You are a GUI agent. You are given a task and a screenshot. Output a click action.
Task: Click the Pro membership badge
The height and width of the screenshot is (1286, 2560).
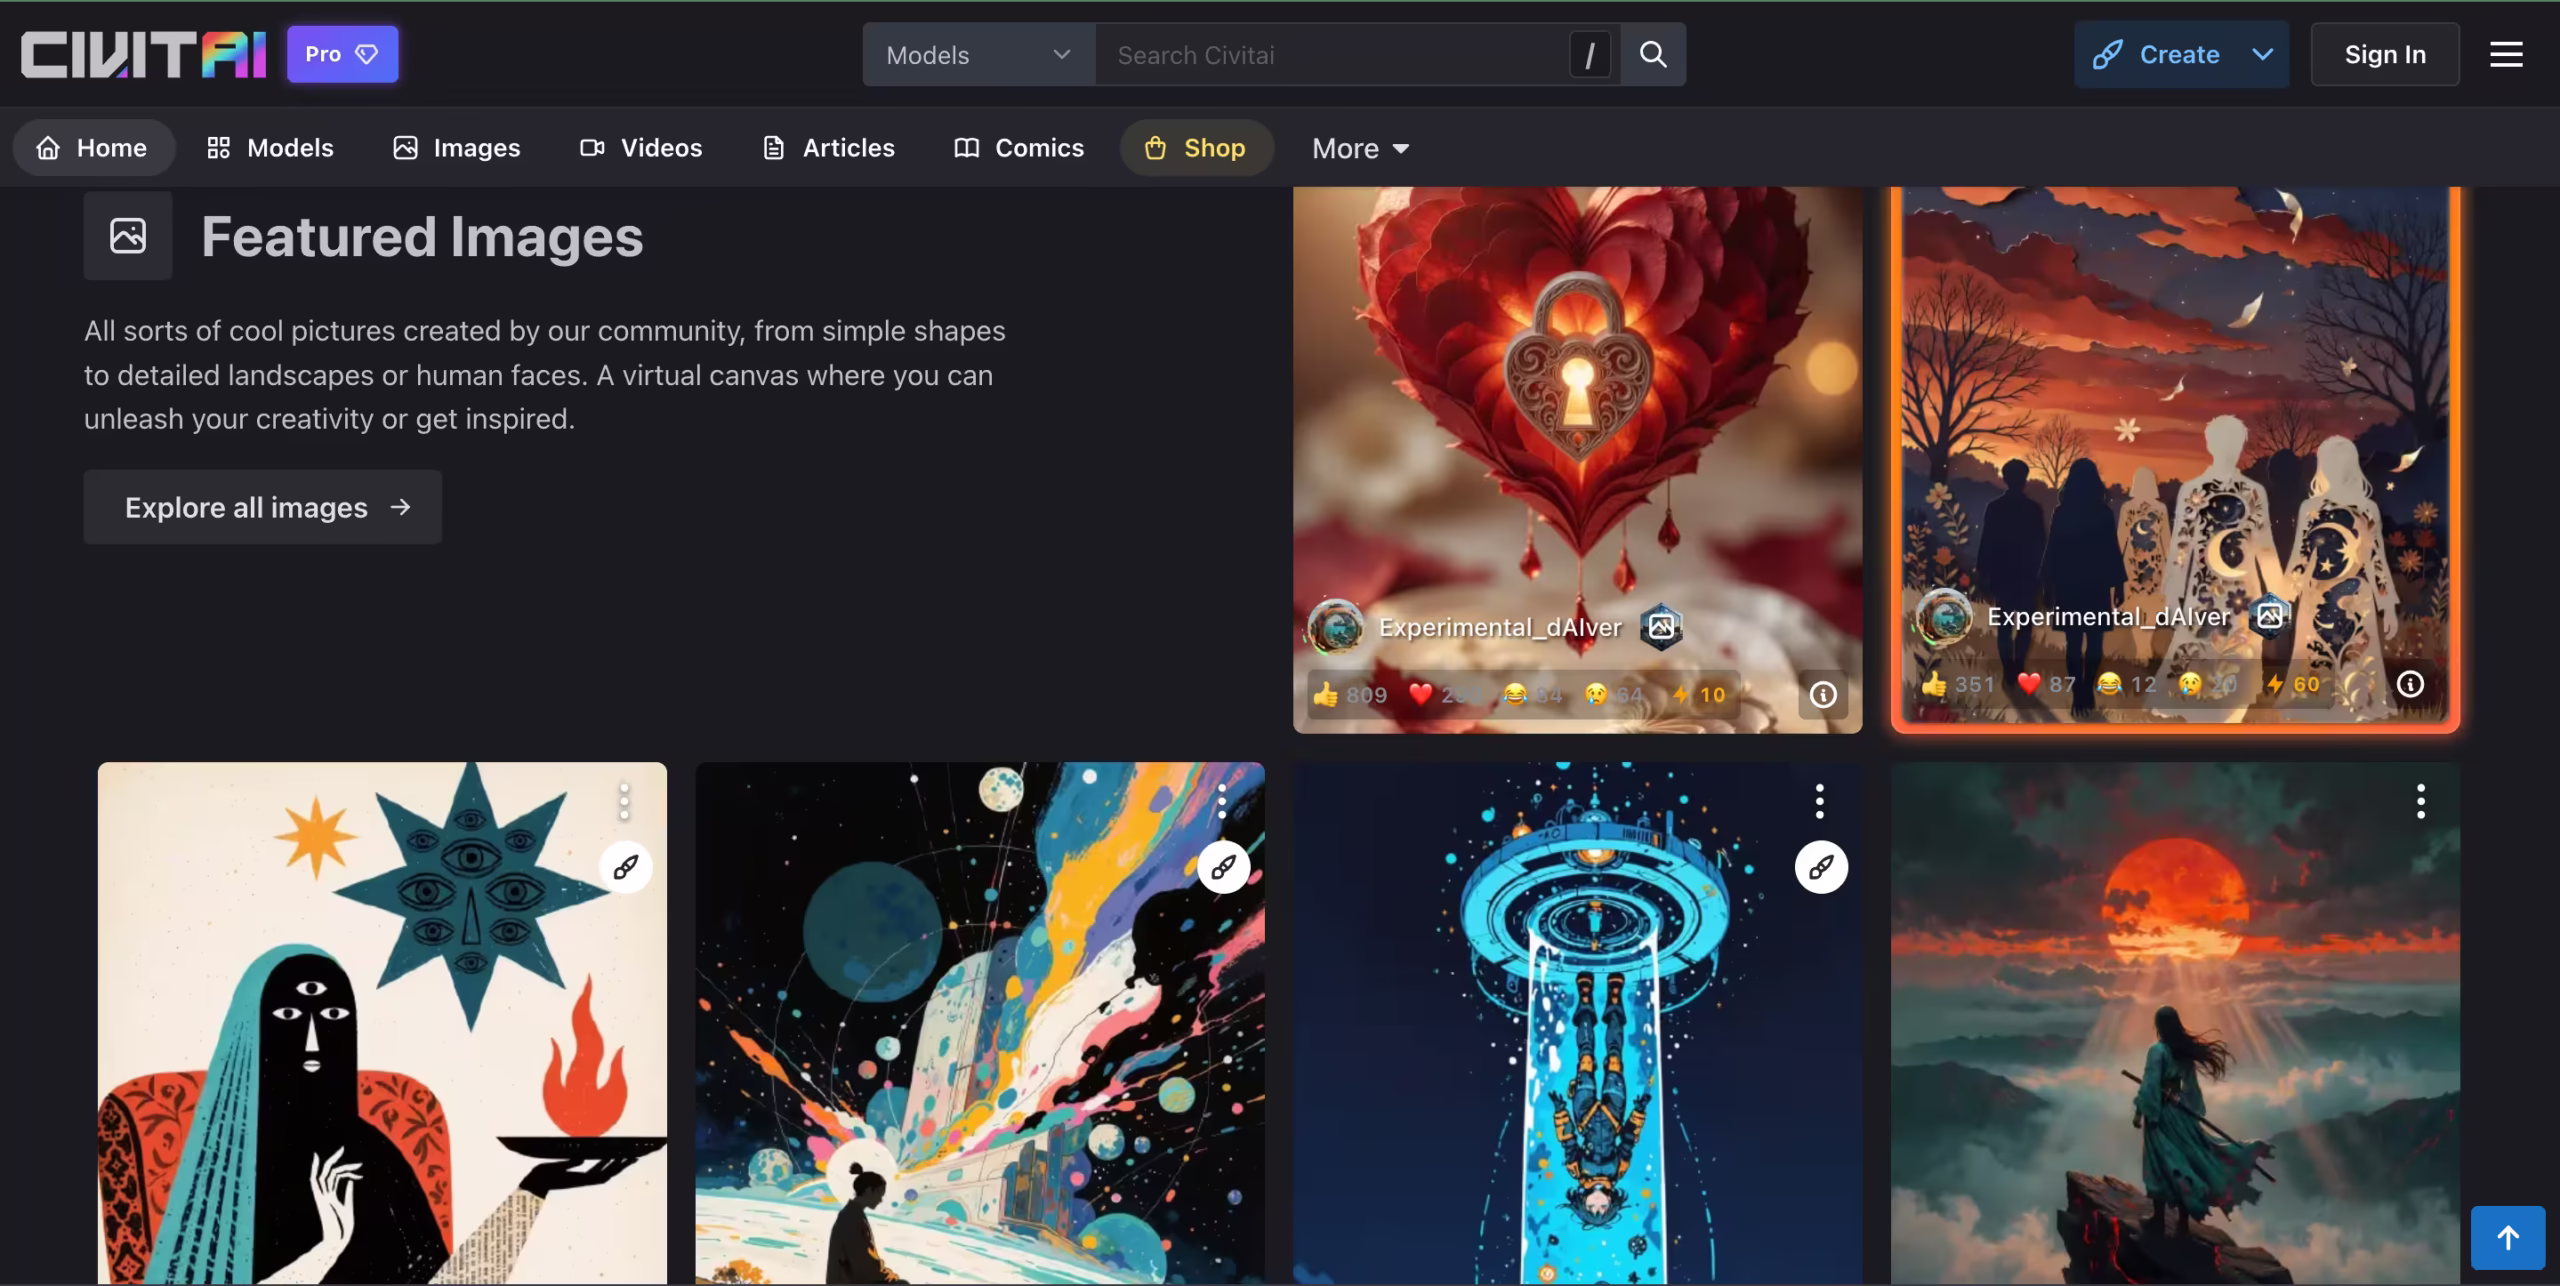342,54
